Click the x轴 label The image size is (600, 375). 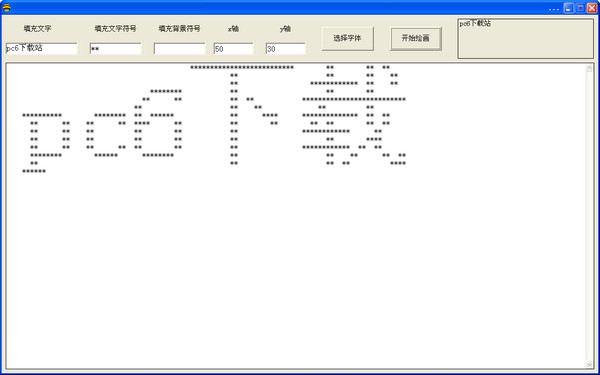[233, 29]
